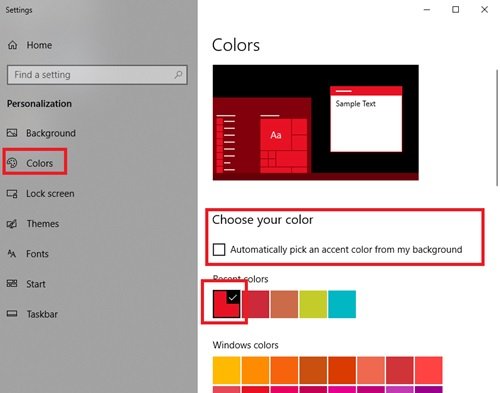Pick the last coral-red Windows color

429,370
